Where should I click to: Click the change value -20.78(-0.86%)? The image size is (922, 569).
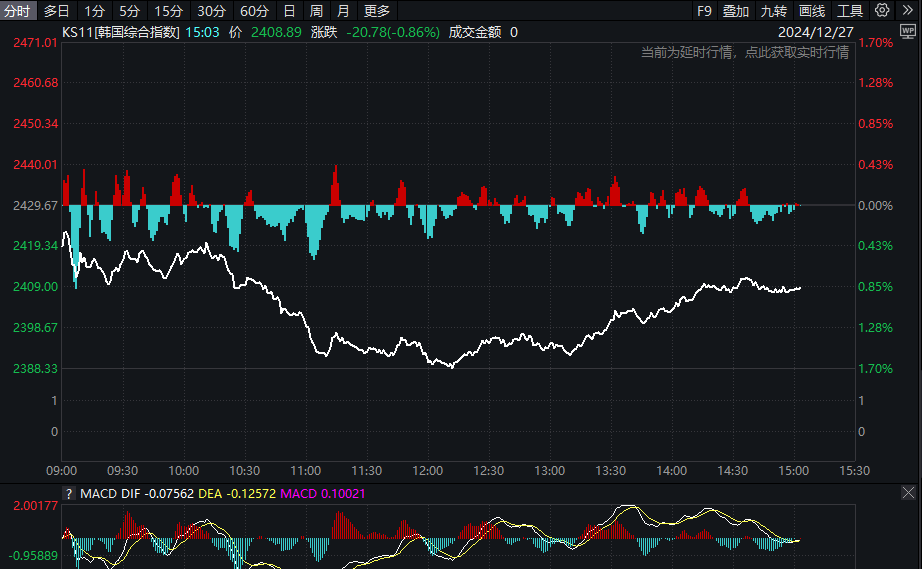[393, 32]
